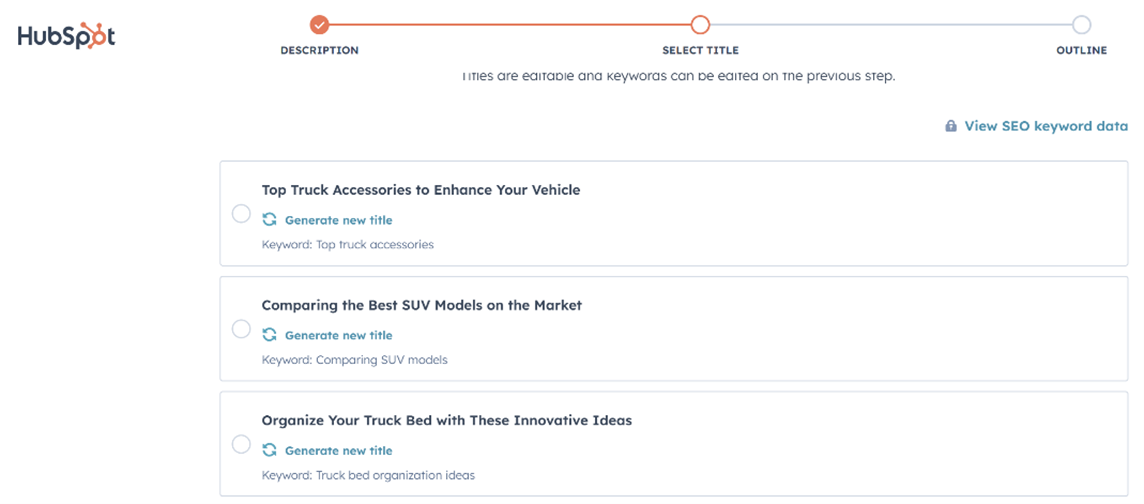Click the HubSpot logo
Screen dimensions: 1144x504
tap(66, 36)
